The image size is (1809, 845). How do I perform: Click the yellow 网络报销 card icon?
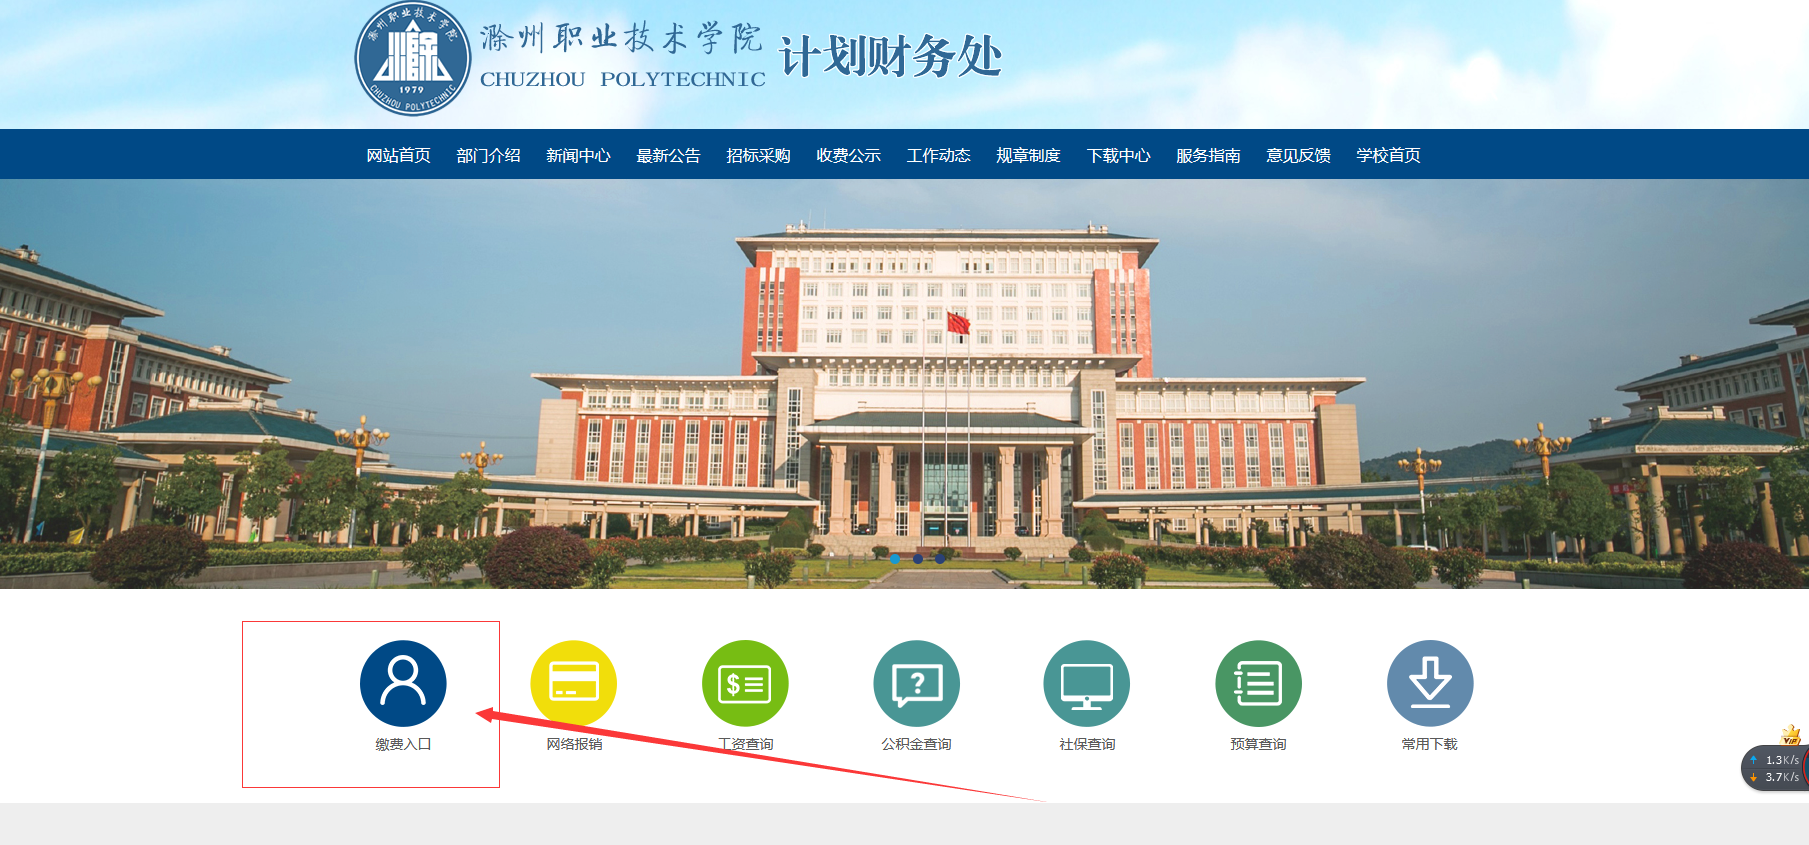click(574, 683)
